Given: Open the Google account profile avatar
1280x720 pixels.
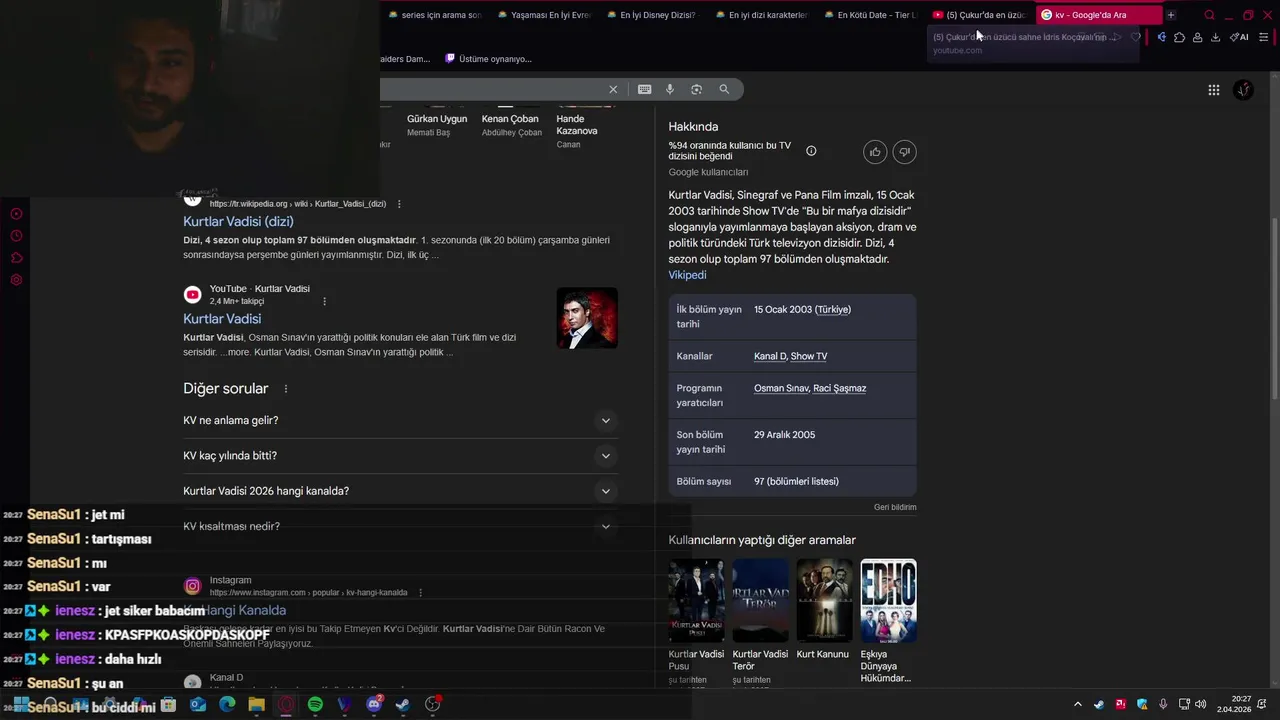Looking at the screenshot, I should pos(1243,90).
